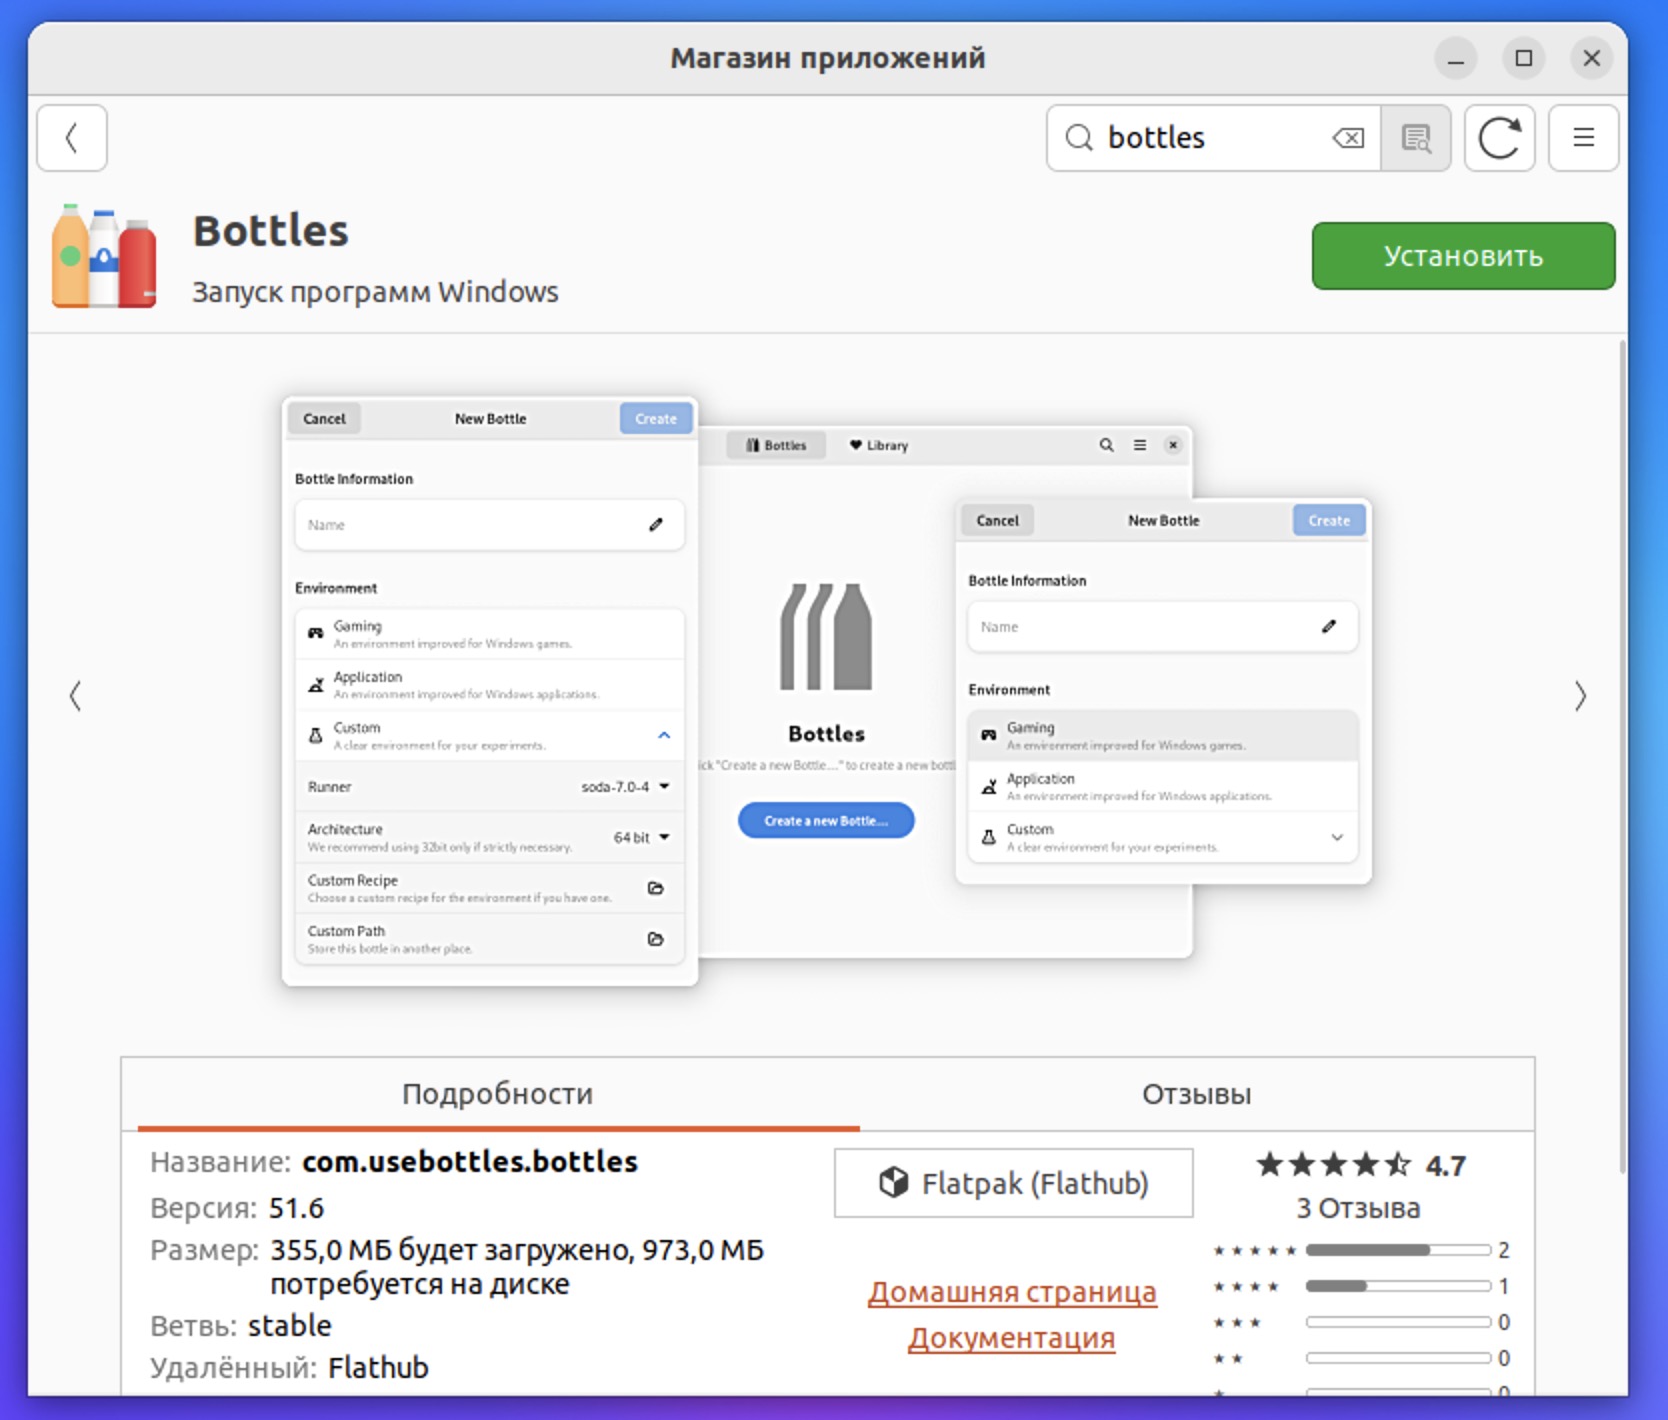
Task: Click the package cube icon on the Flatpak button
Action: (894, 1182)
